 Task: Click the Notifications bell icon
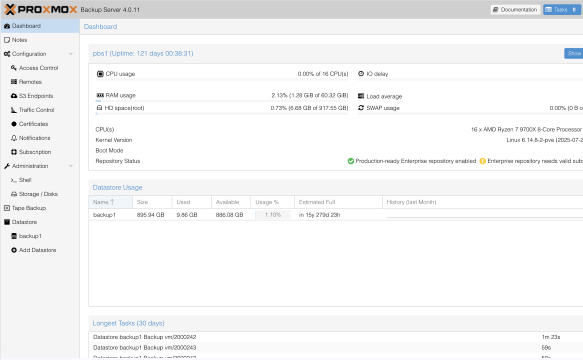pyautogui.click(x=14, y=138)
